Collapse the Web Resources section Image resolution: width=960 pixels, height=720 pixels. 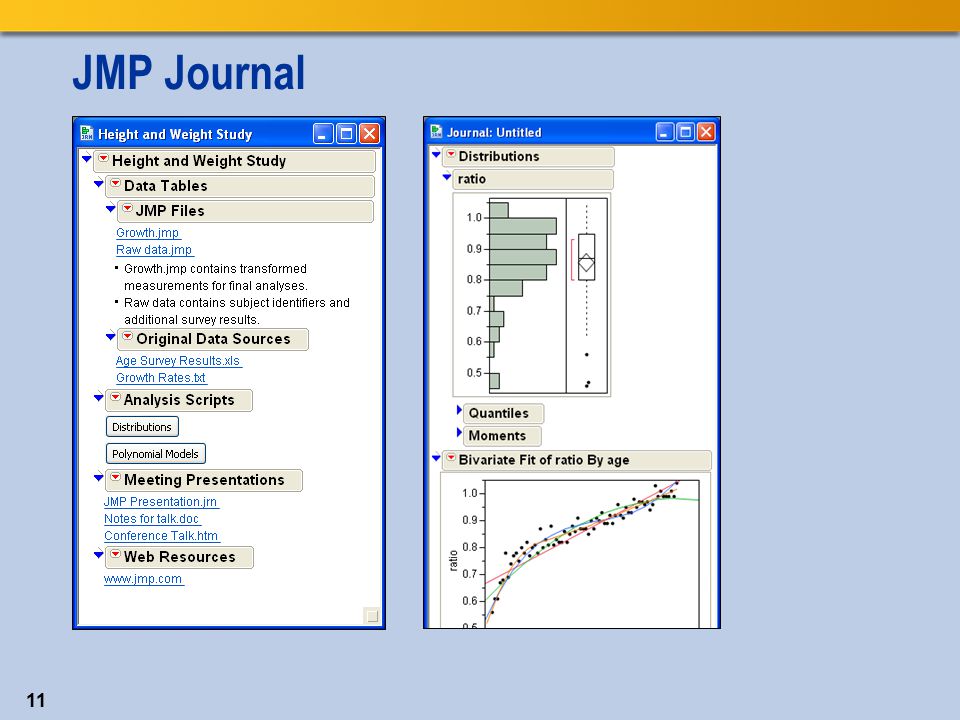[x=99, y=555]
